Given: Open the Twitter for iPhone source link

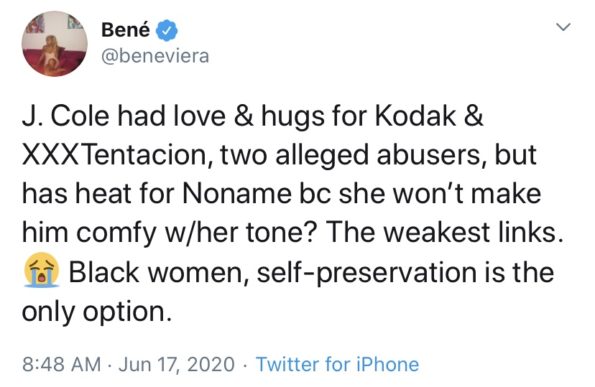Looking at the screenshot, I should click(337, 364).
